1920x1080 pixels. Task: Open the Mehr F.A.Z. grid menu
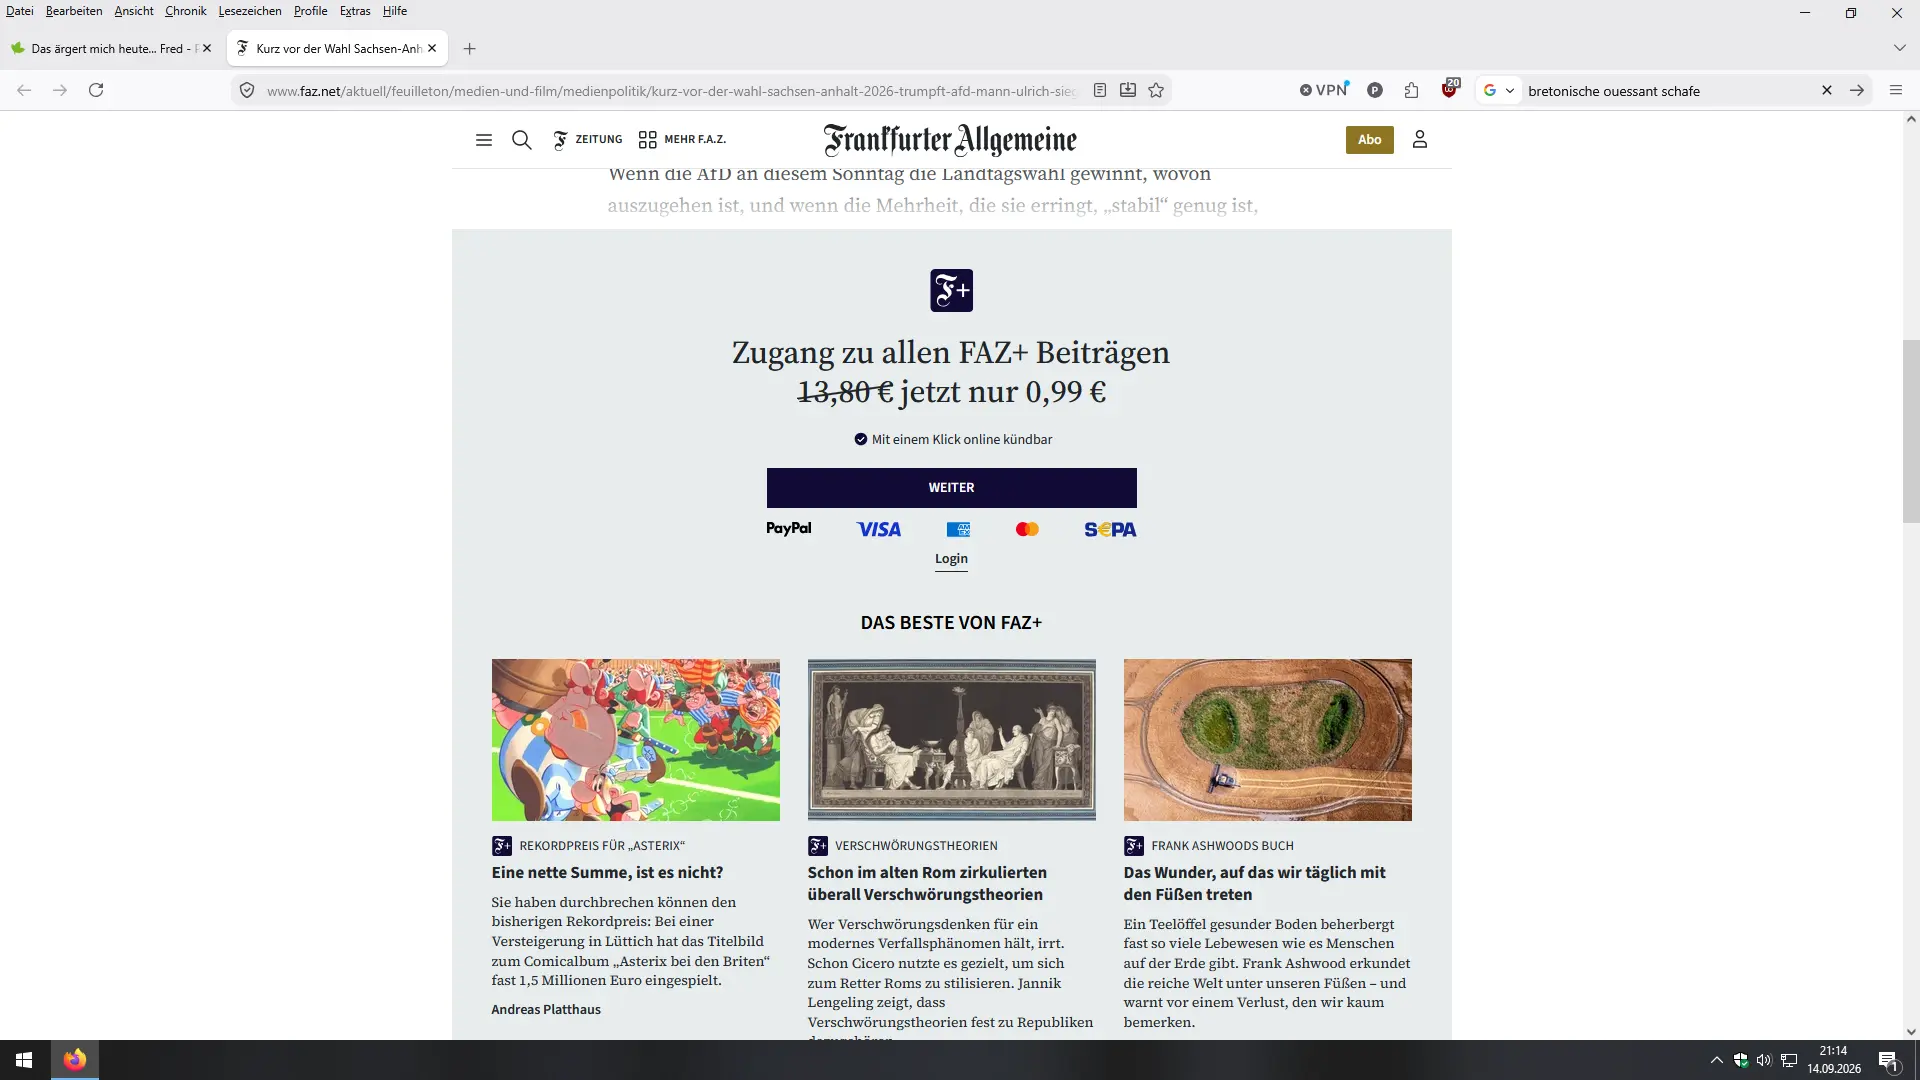pos(682,140)
